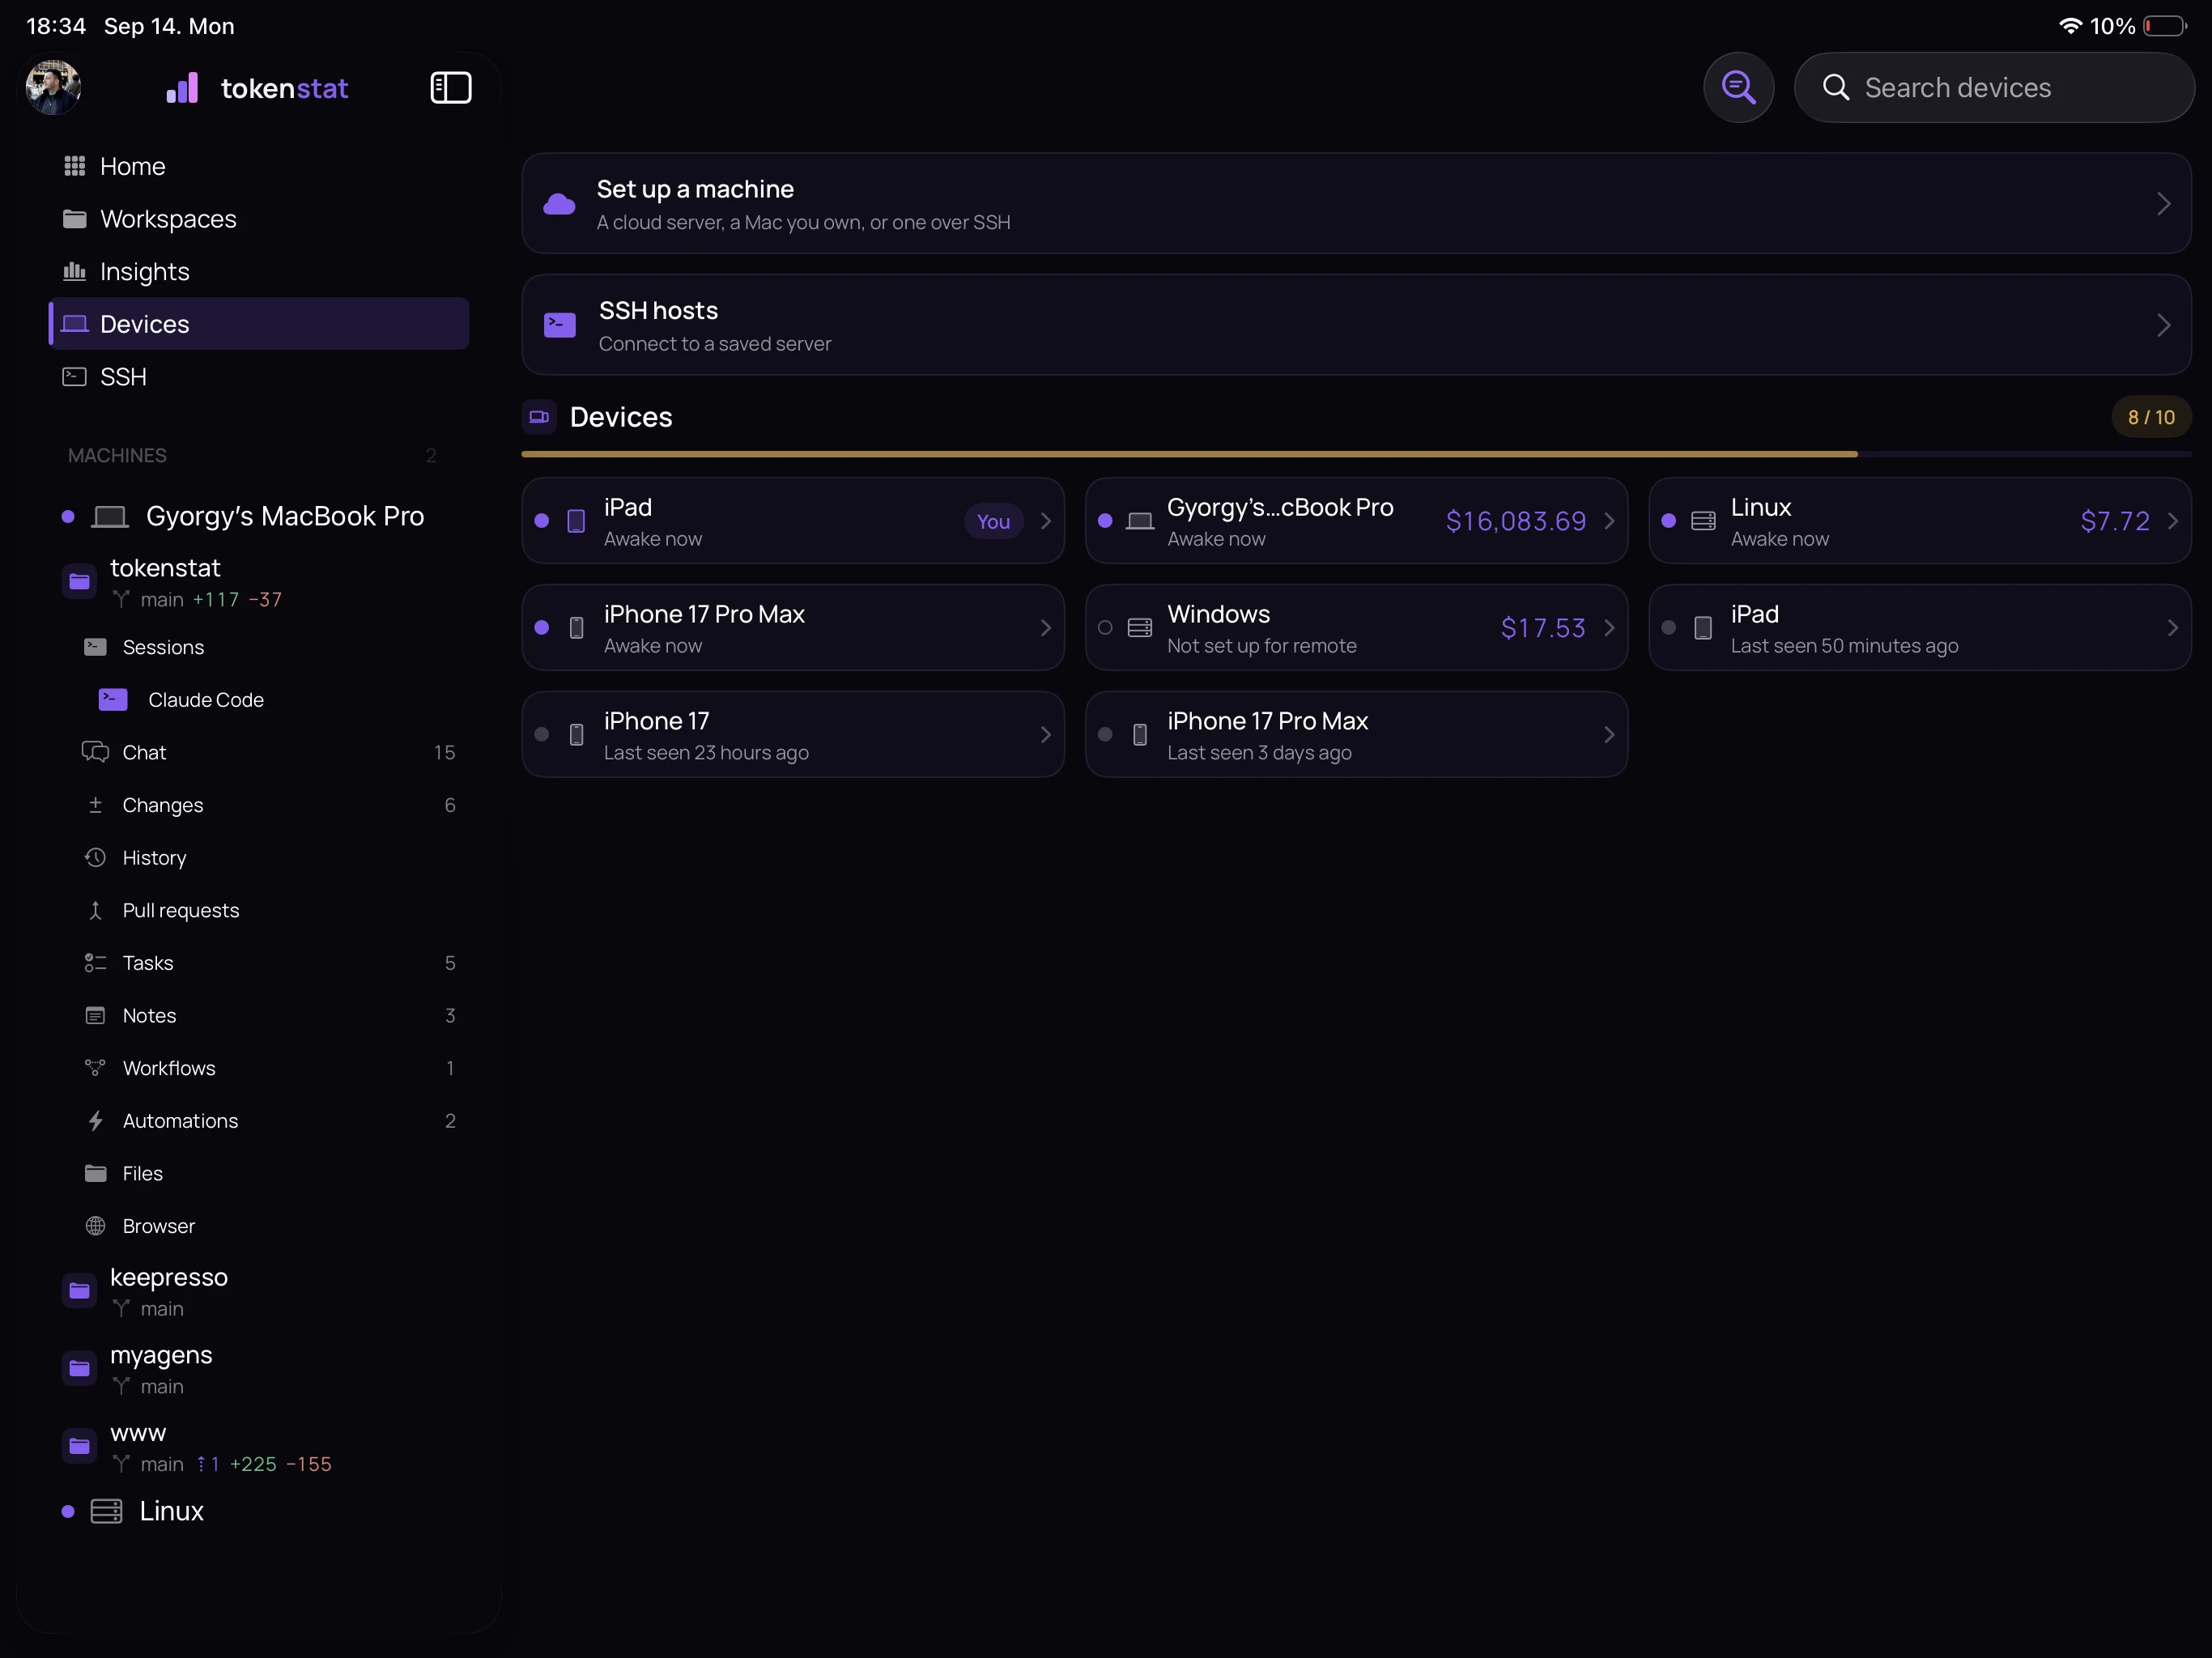Open the Claude Code session
Image resolution: width=2212 pixels, height=1658 pixels.
point(258,700)
